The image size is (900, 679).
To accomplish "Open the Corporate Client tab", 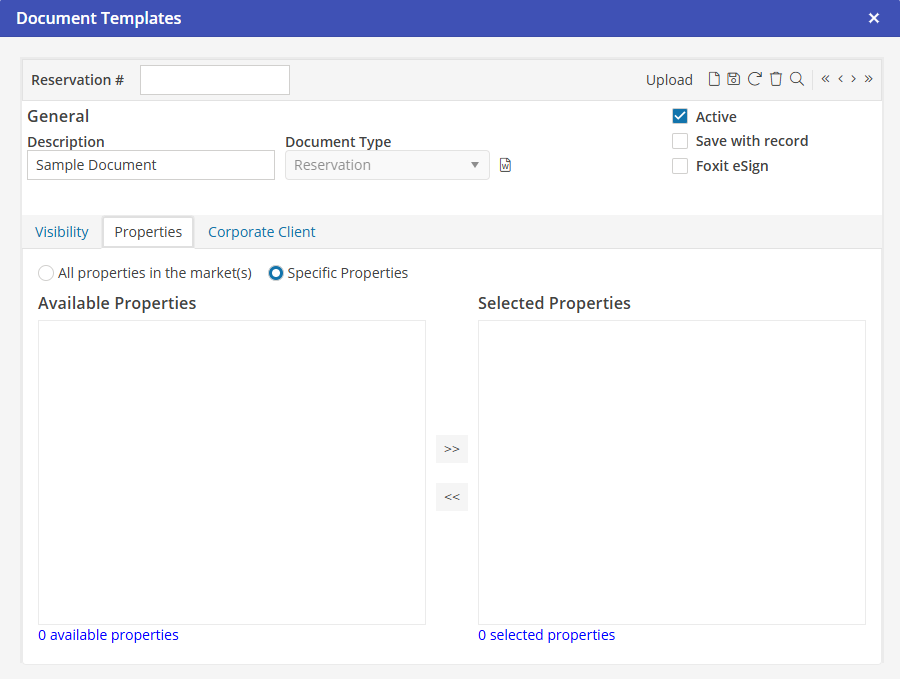I will 261,232.
